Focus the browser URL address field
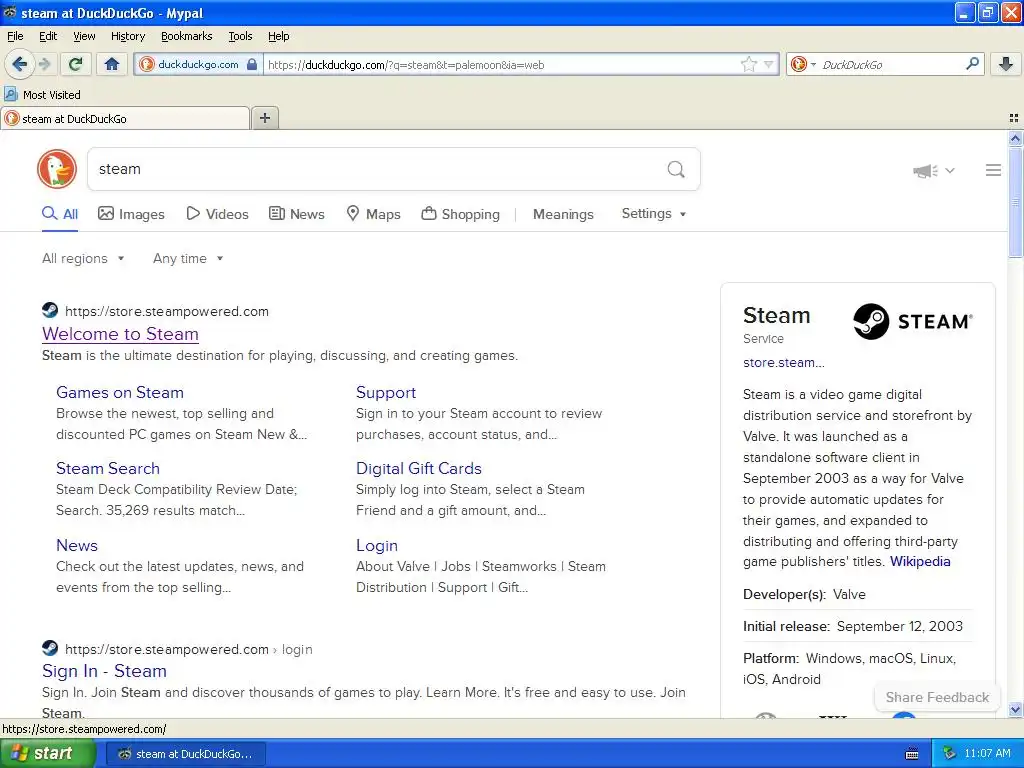 click(502, 64)
